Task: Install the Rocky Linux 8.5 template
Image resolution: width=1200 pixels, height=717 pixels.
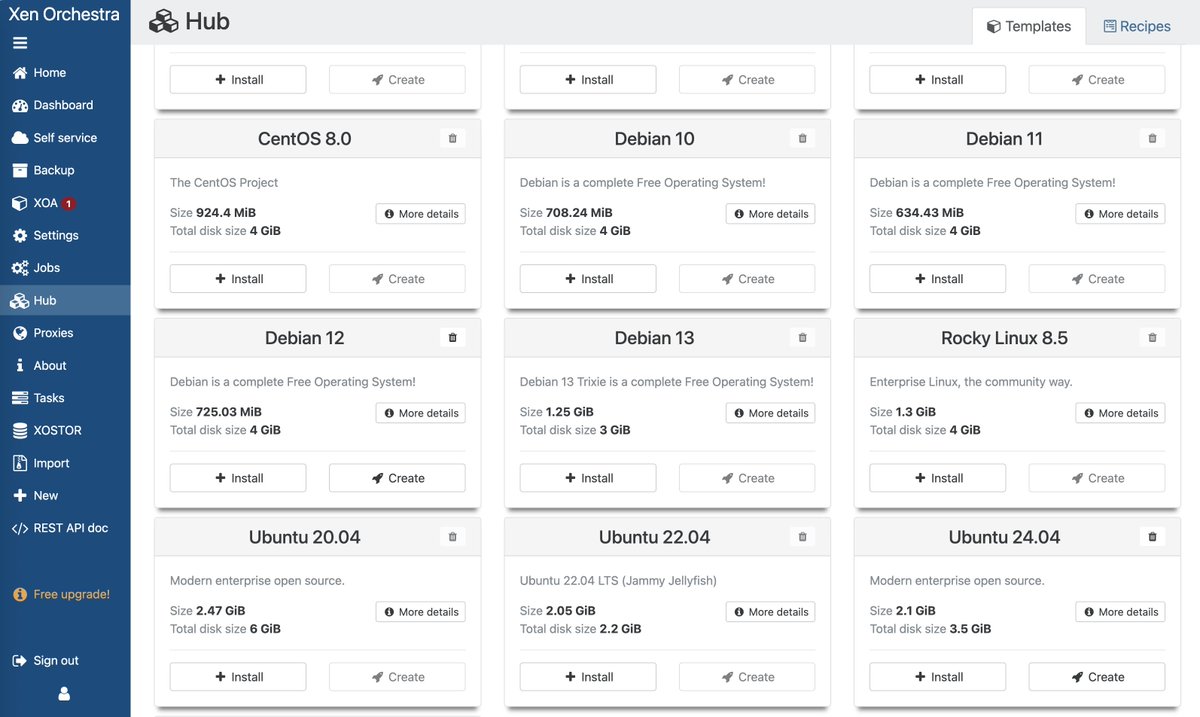Action: click(938, 478)
